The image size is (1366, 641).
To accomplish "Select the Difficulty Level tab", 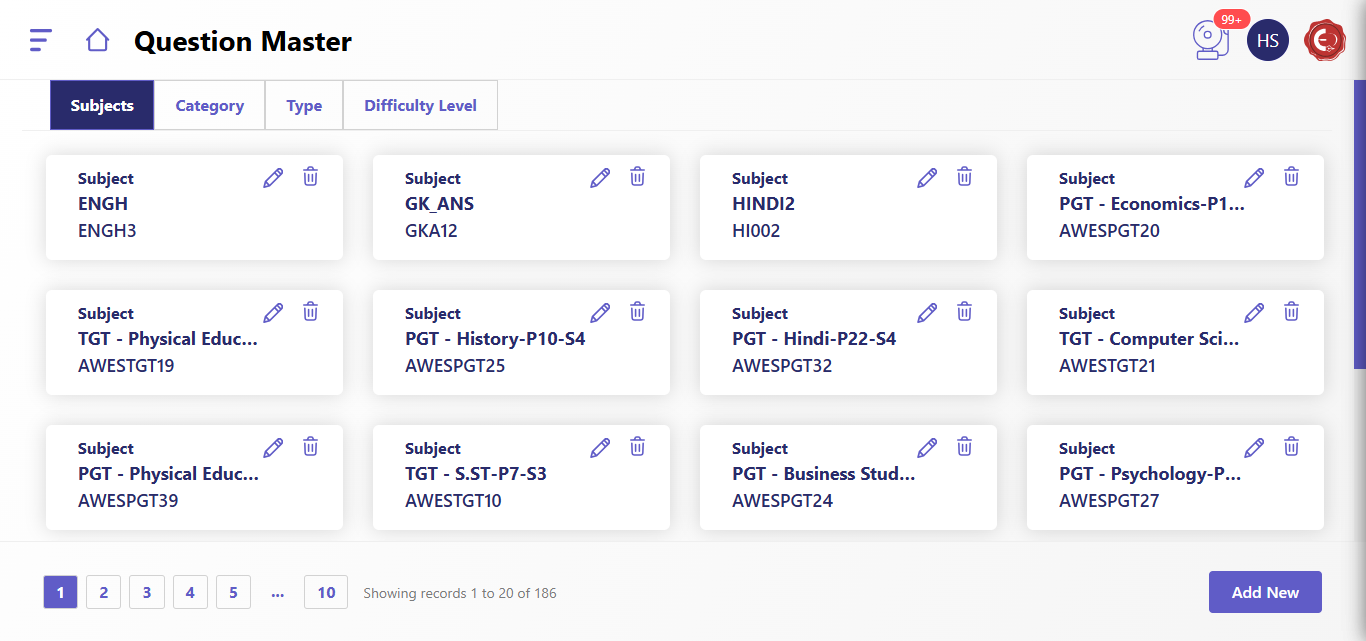I will coord(420,106).
